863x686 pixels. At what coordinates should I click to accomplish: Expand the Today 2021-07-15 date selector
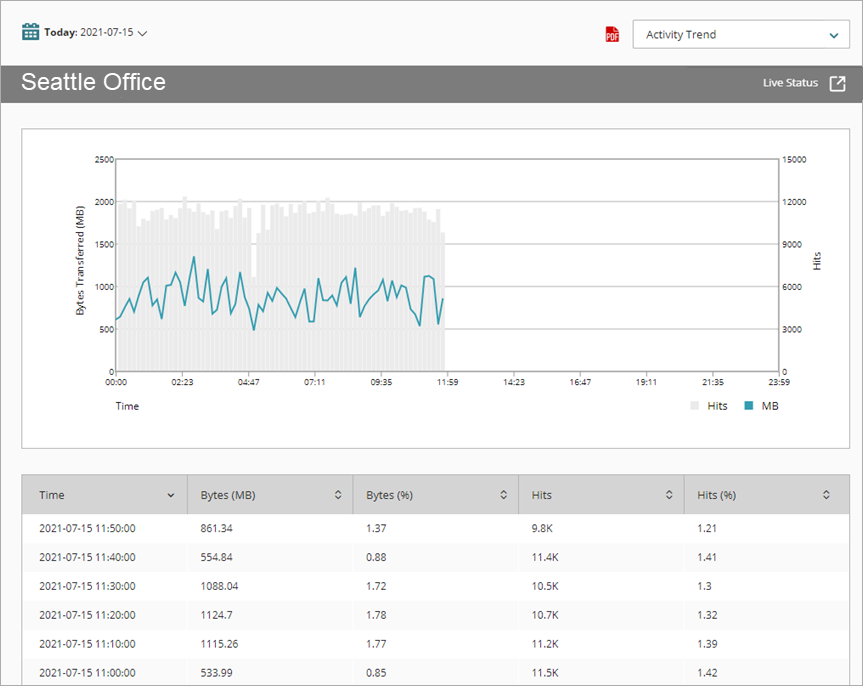tap(142, 32)
